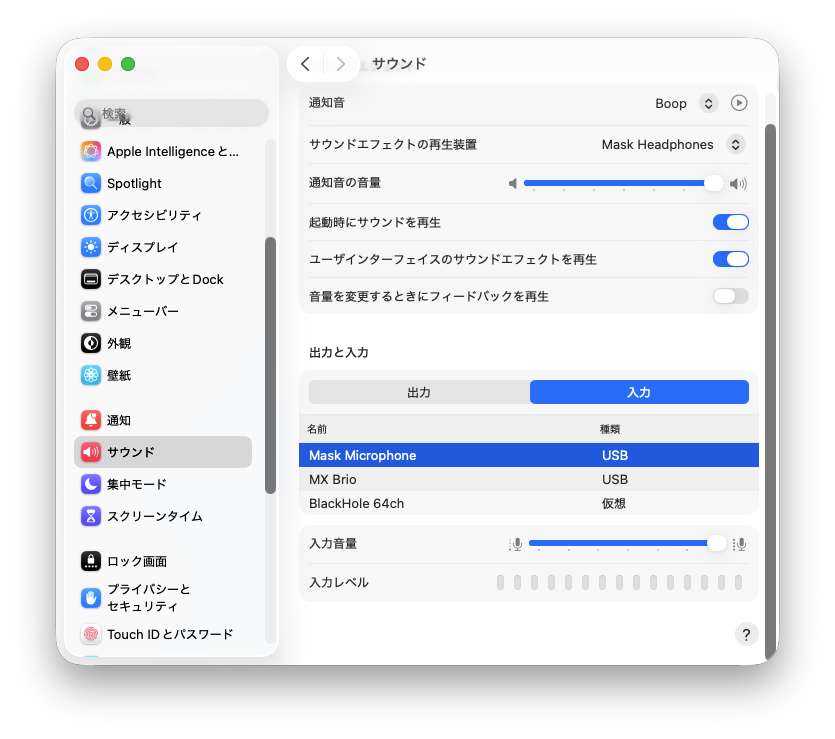
Task: Open 集中モード moon icon
Action: 91,484
